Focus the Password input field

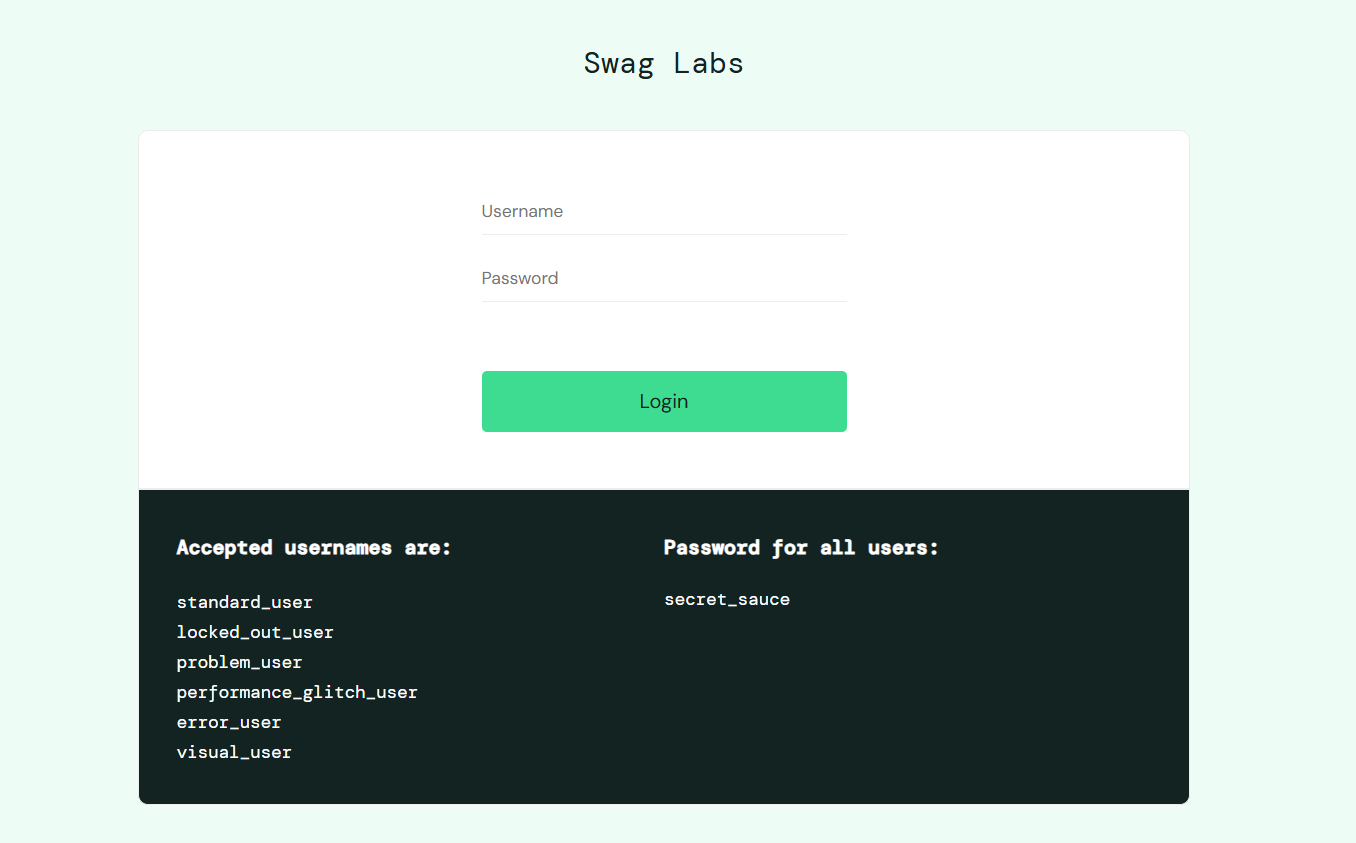click(x=664, y=279)
